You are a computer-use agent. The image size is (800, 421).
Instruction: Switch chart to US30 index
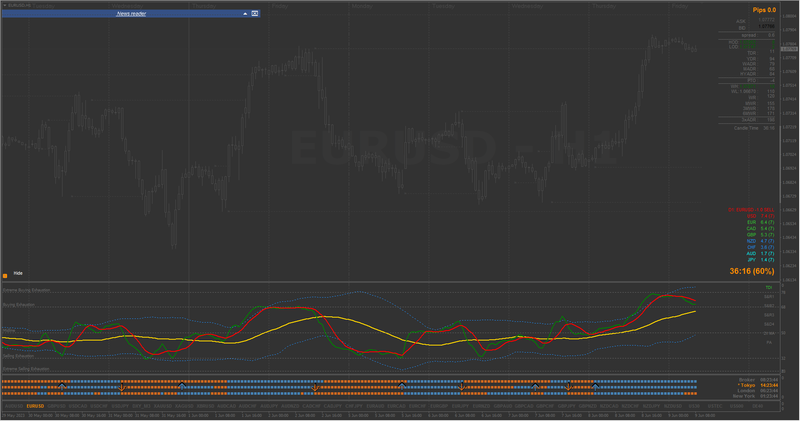[694, 406]
